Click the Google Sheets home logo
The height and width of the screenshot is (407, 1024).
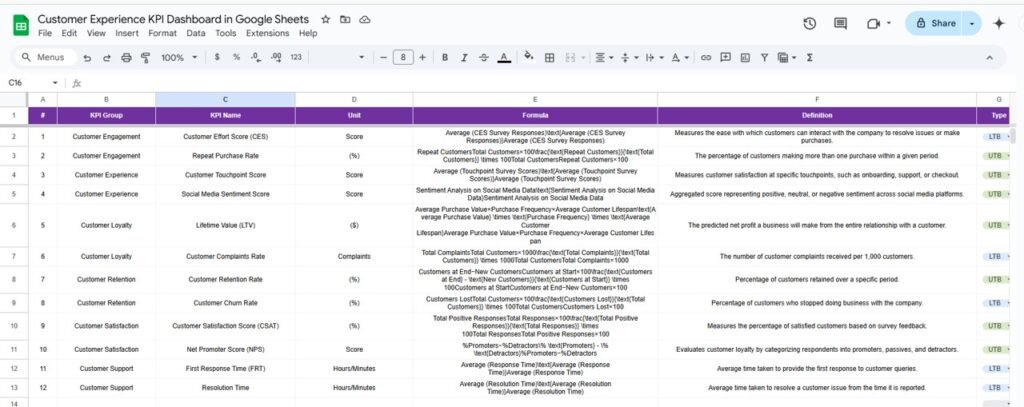pyautogui.click(x=20, y=25)
